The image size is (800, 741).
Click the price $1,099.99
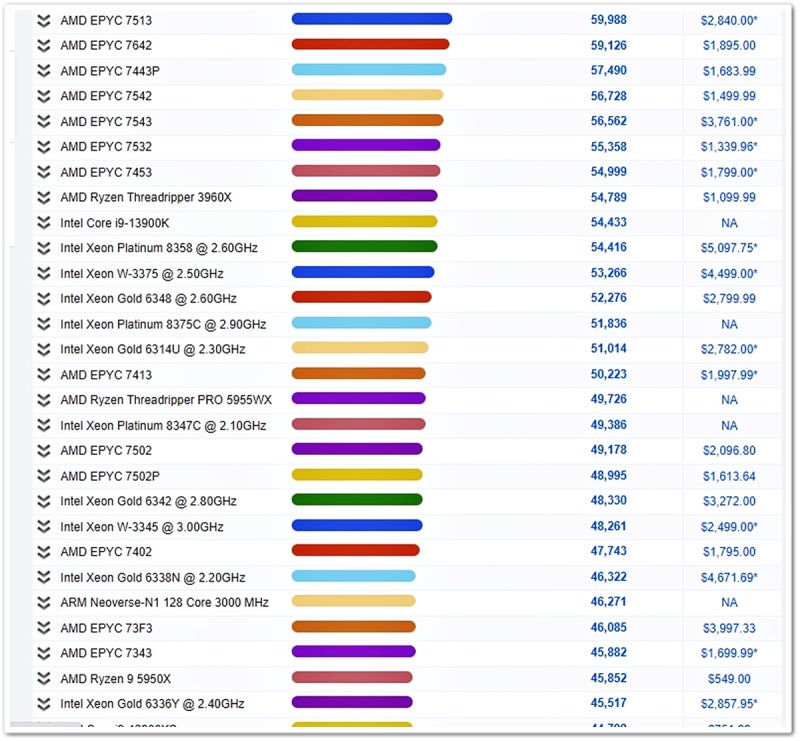[x=729, y=197]
